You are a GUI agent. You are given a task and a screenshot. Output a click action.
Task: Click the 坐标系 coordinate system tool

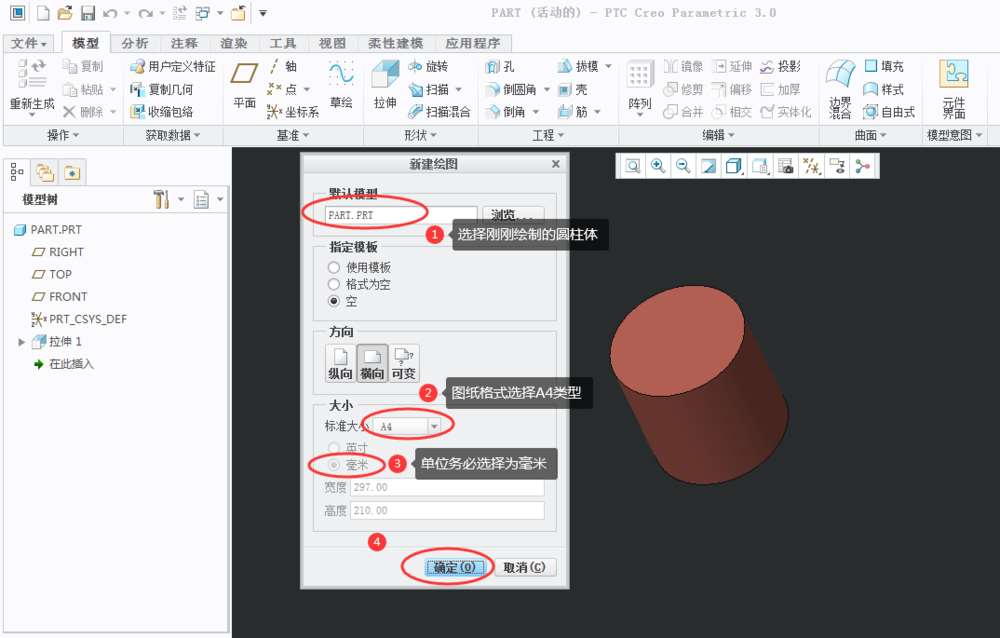293,112
